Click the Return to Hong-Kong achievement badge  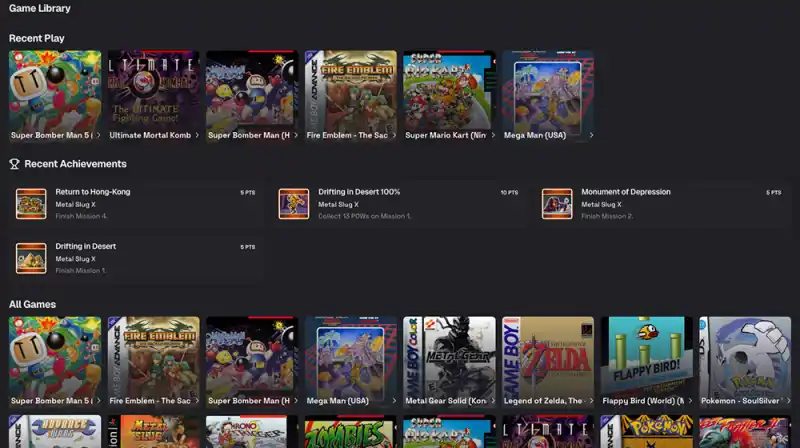[31, 204]
